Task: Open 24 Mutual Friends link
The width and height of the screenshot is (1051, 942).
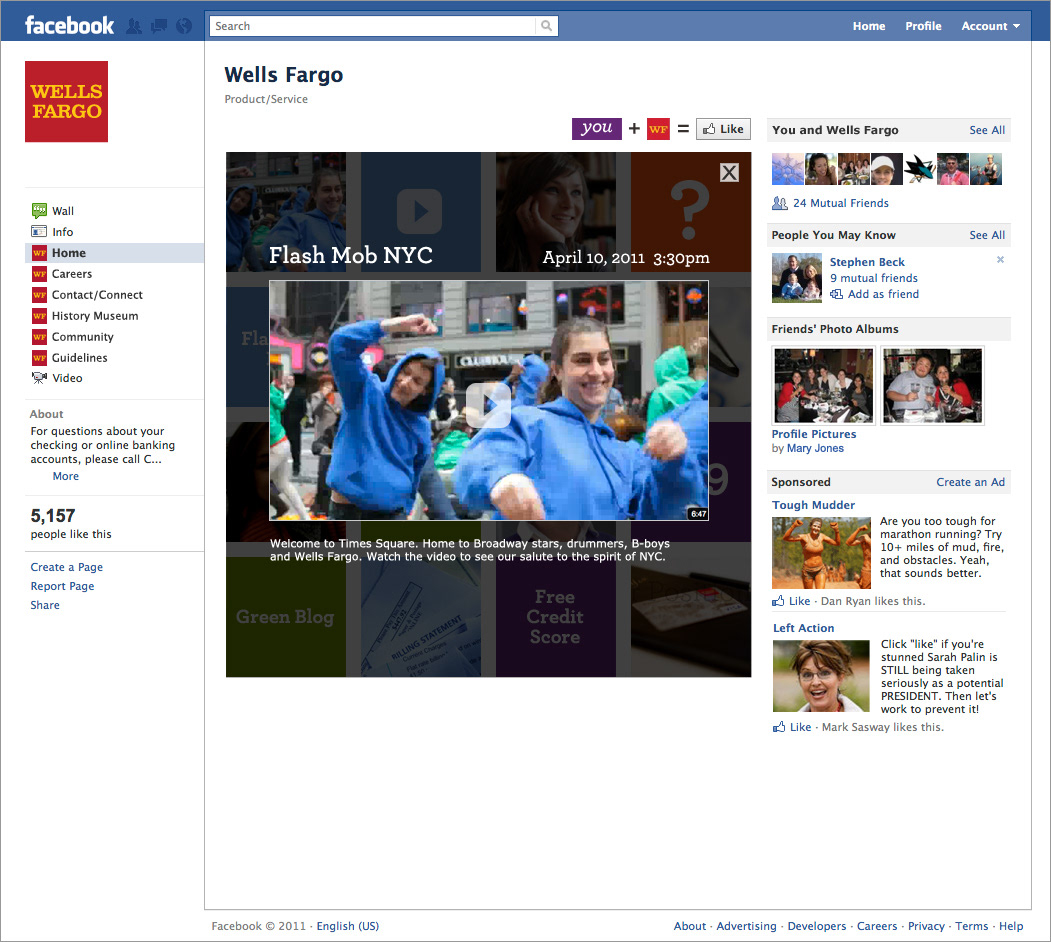Action: point(841,203)
